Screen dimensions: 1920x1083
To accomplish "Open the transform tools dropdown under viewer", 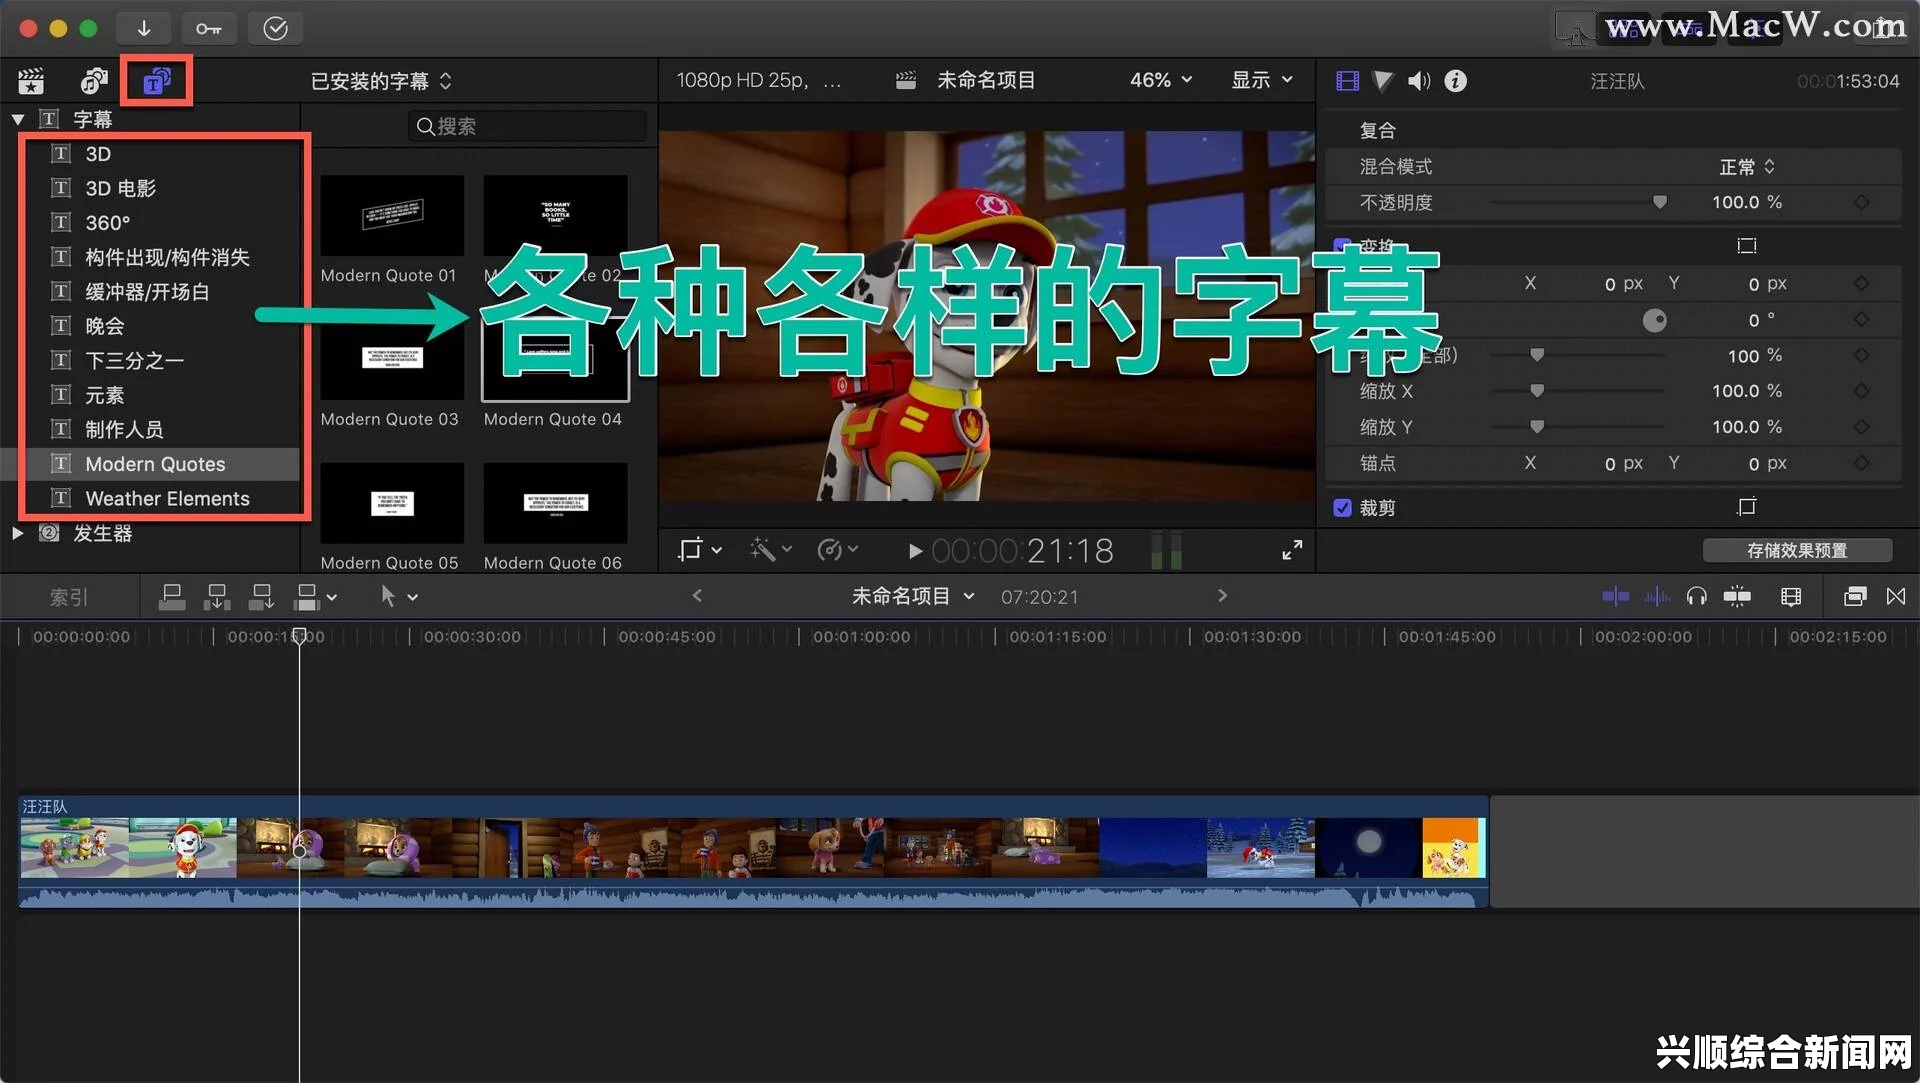I will [x=700, y=550].
